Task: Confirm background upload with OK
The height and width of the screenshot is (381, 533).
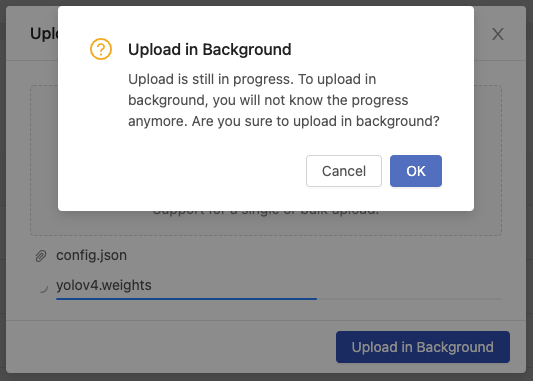Action: tap(416, 171)
